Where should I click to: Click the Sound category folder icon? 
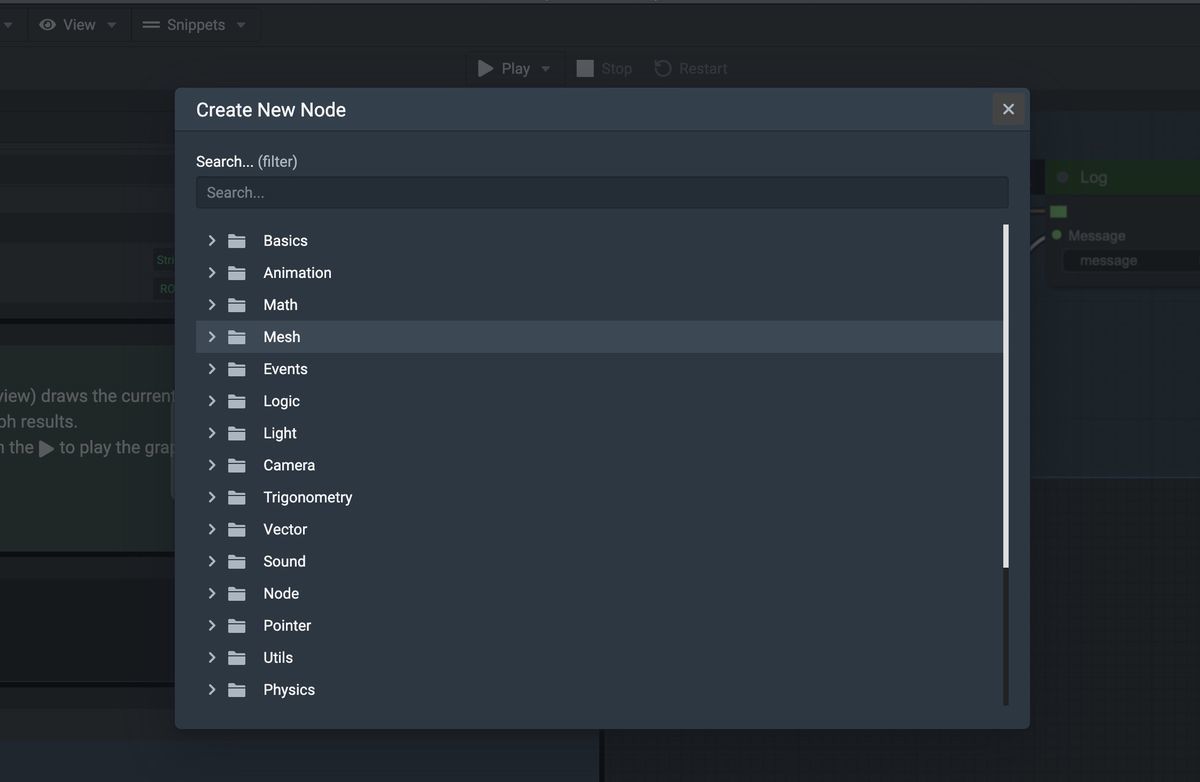click(x=237, y=561)
